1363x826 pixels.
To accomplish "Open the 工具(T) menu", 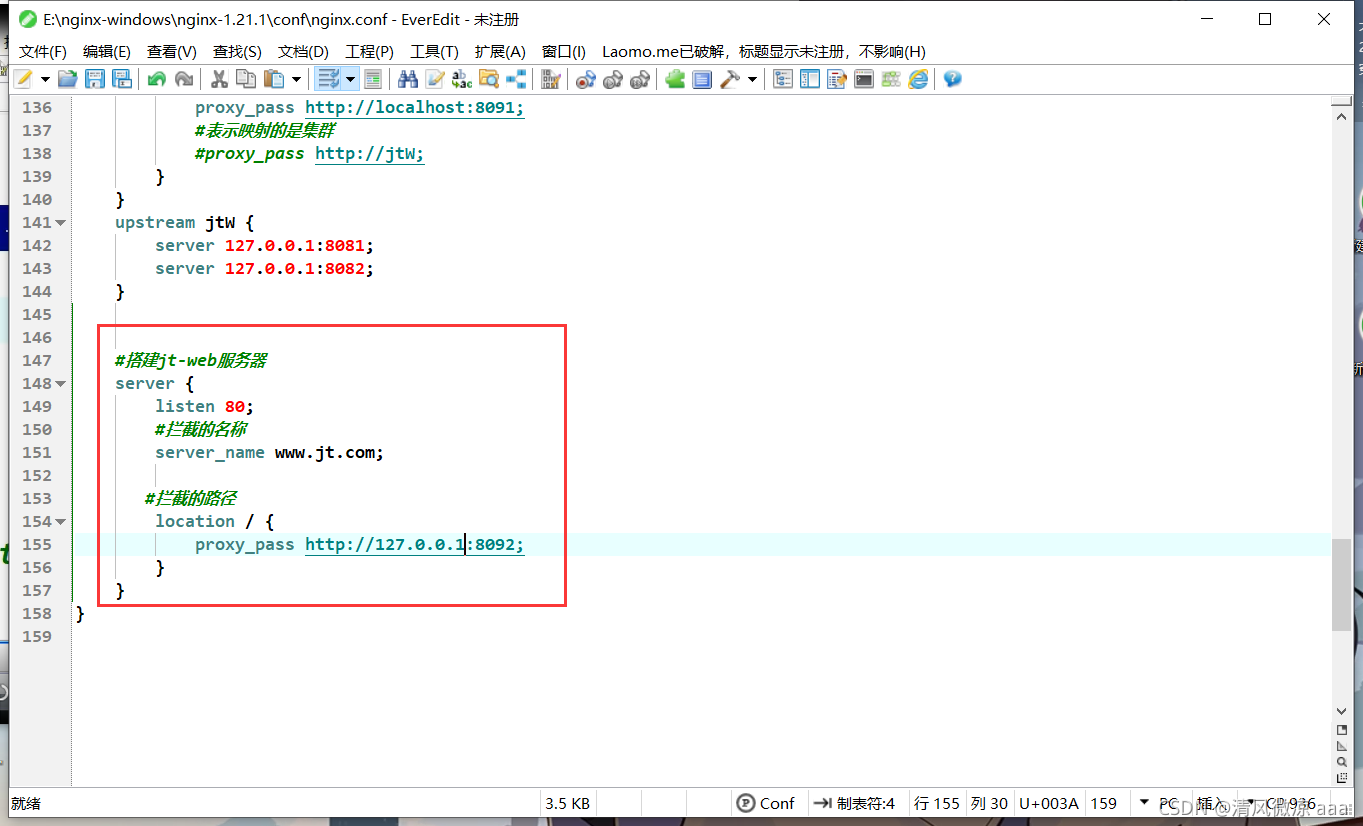I will (x=434, y=52).
